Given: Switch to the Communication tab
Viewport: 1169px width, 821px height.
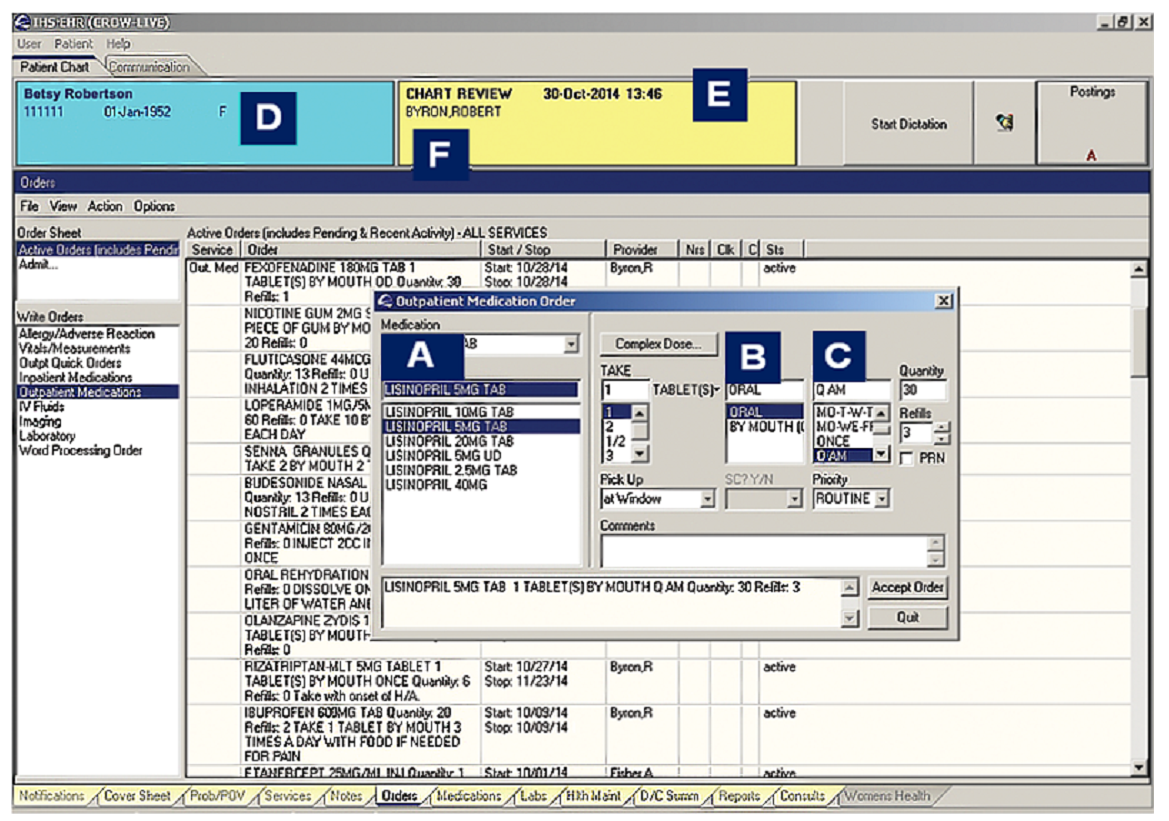Looking at the screenshot, I should [x=149, y=67].
